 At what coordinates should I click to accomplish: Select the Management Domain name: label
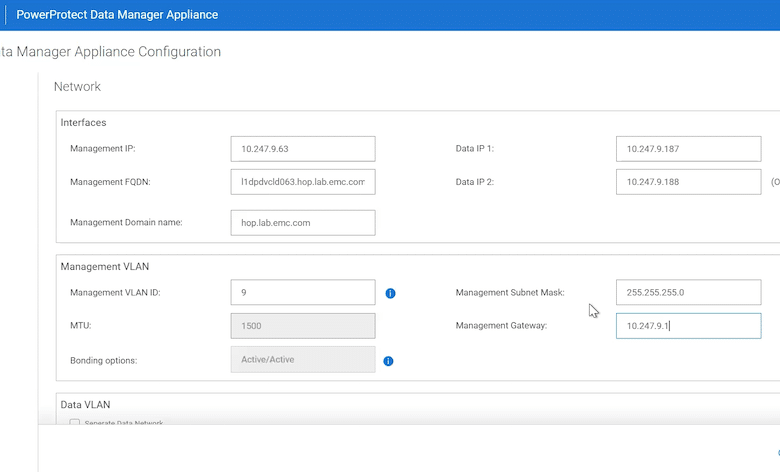pyautogui.click(x=126, y=222)
